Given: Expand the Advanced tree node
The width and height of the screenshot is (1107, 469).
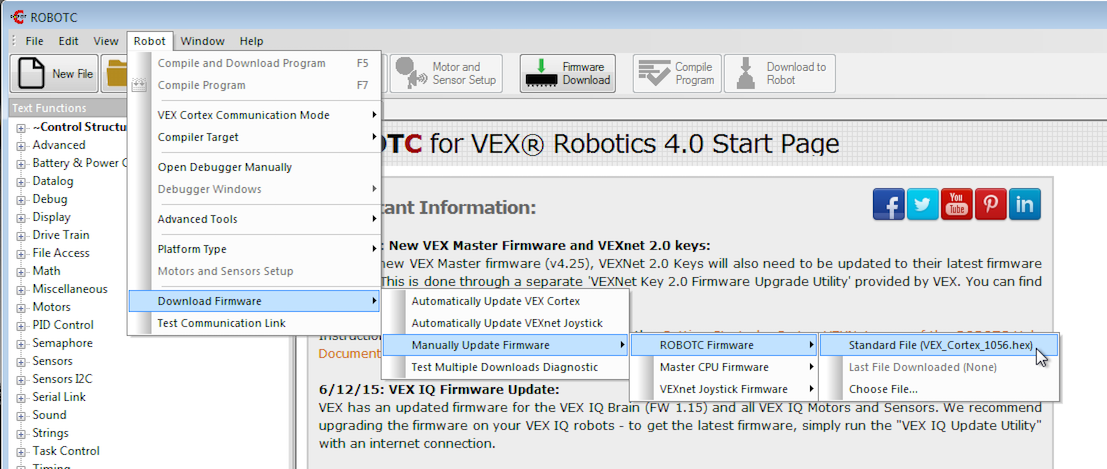Looking at the screenshot, I should click(x=21, y=146).
